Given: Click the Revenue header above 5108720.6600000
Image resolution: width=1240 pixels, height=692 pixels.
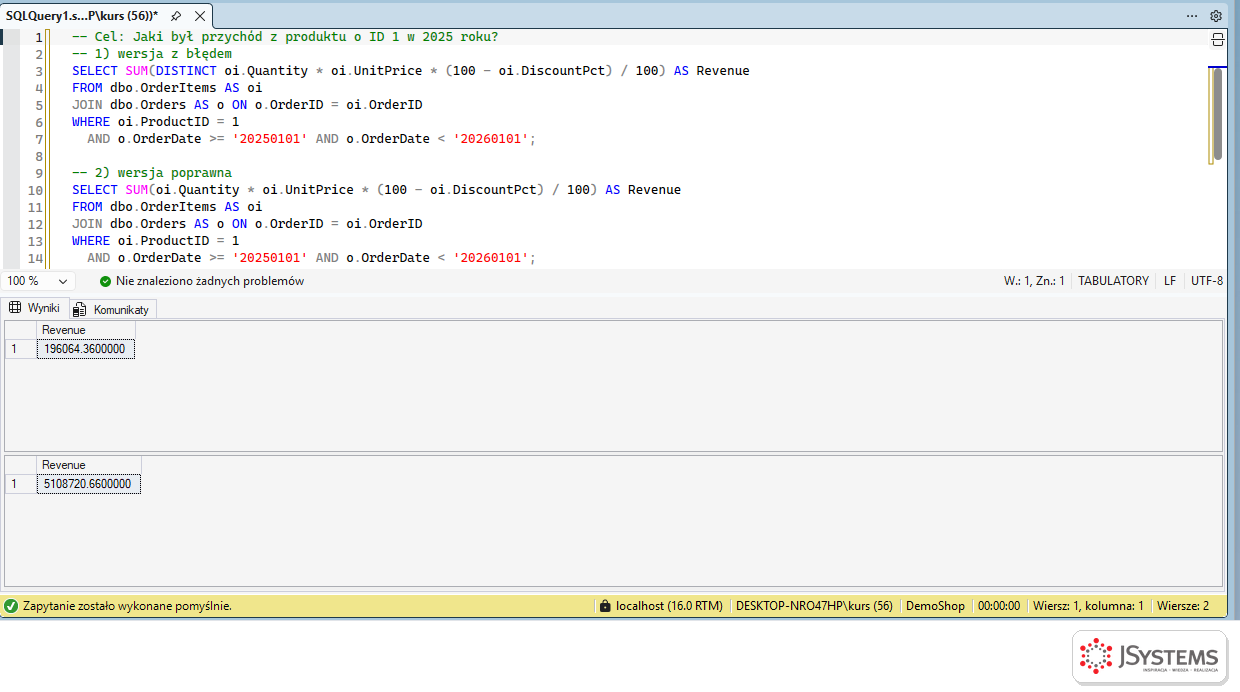Looking at the screenshot, I should (88, 465).
